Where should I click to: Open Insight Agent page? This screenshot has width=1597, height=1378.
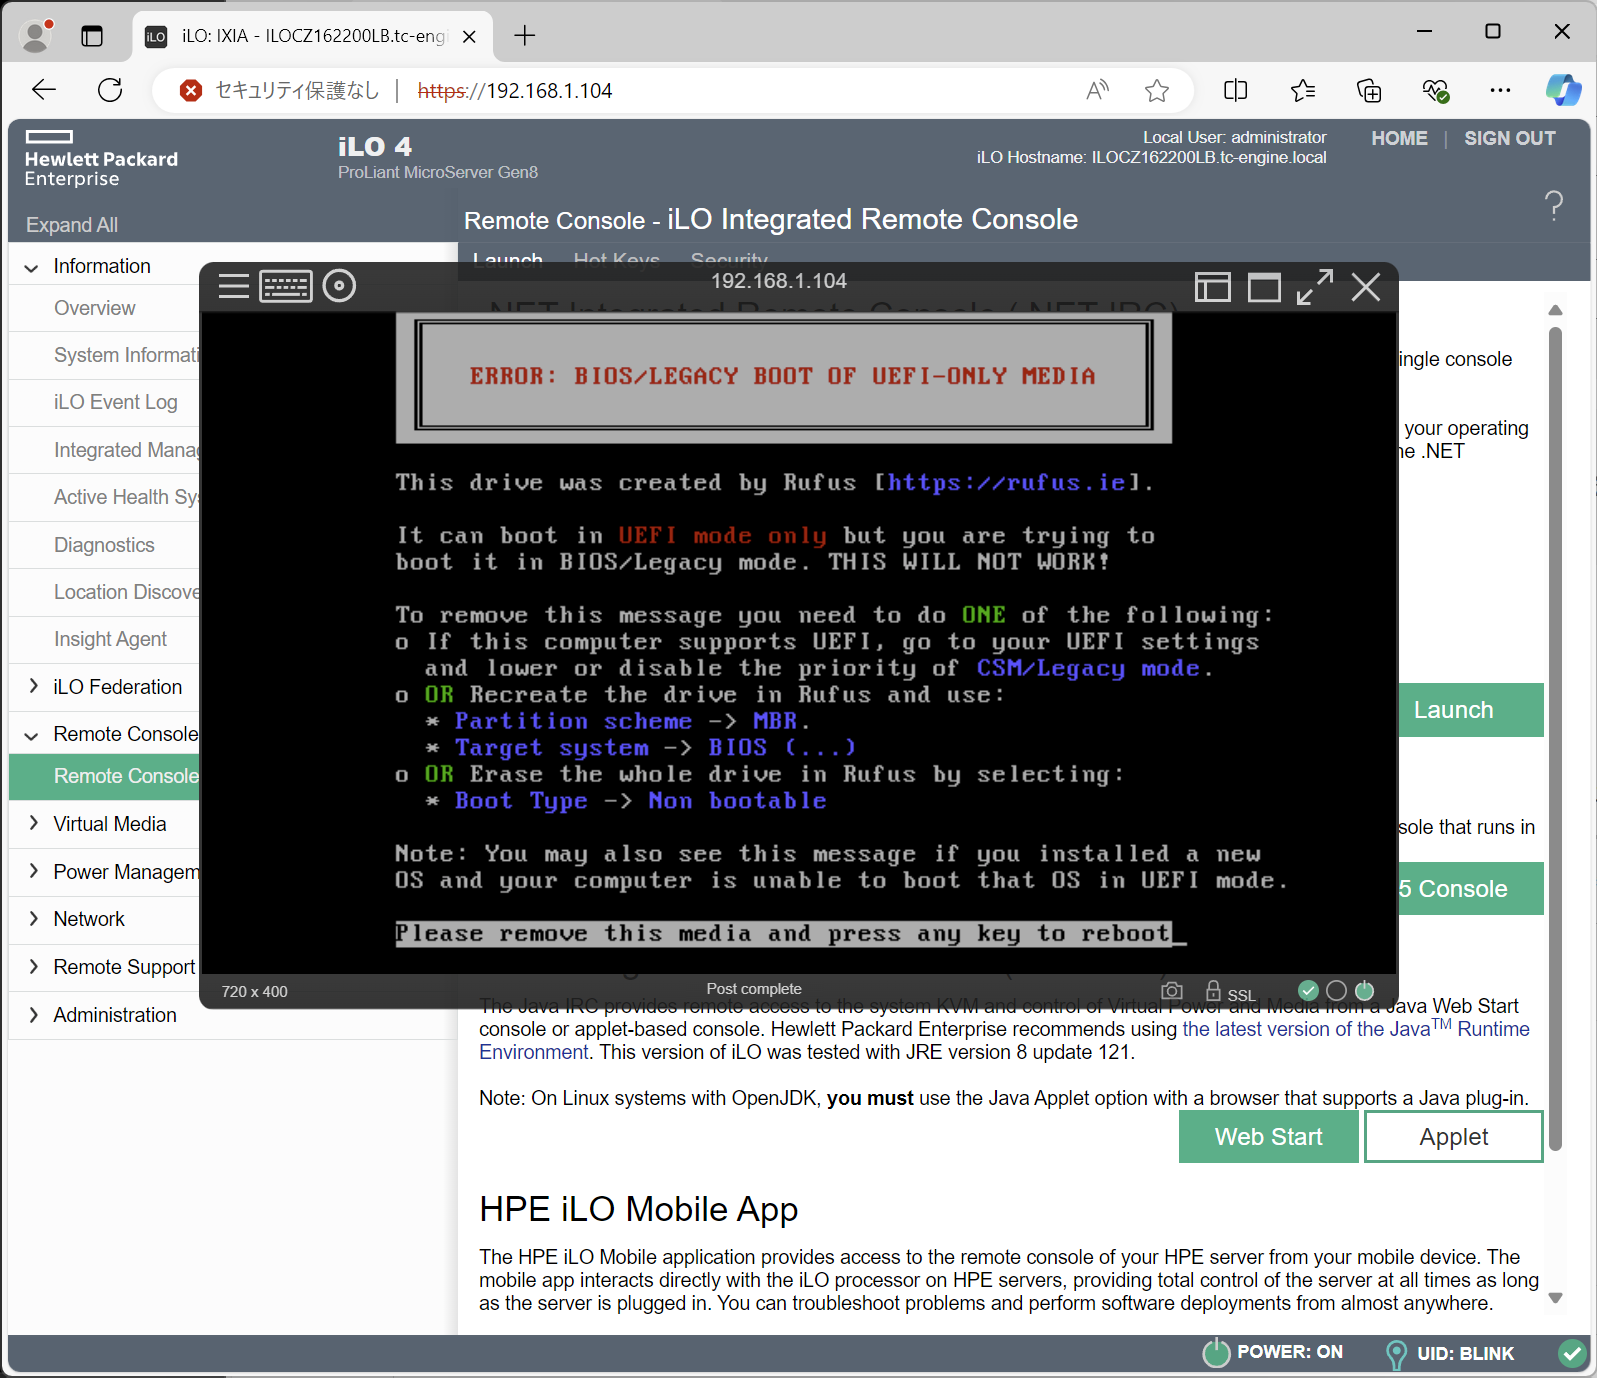pyautogui.click(x=110, y=639)
